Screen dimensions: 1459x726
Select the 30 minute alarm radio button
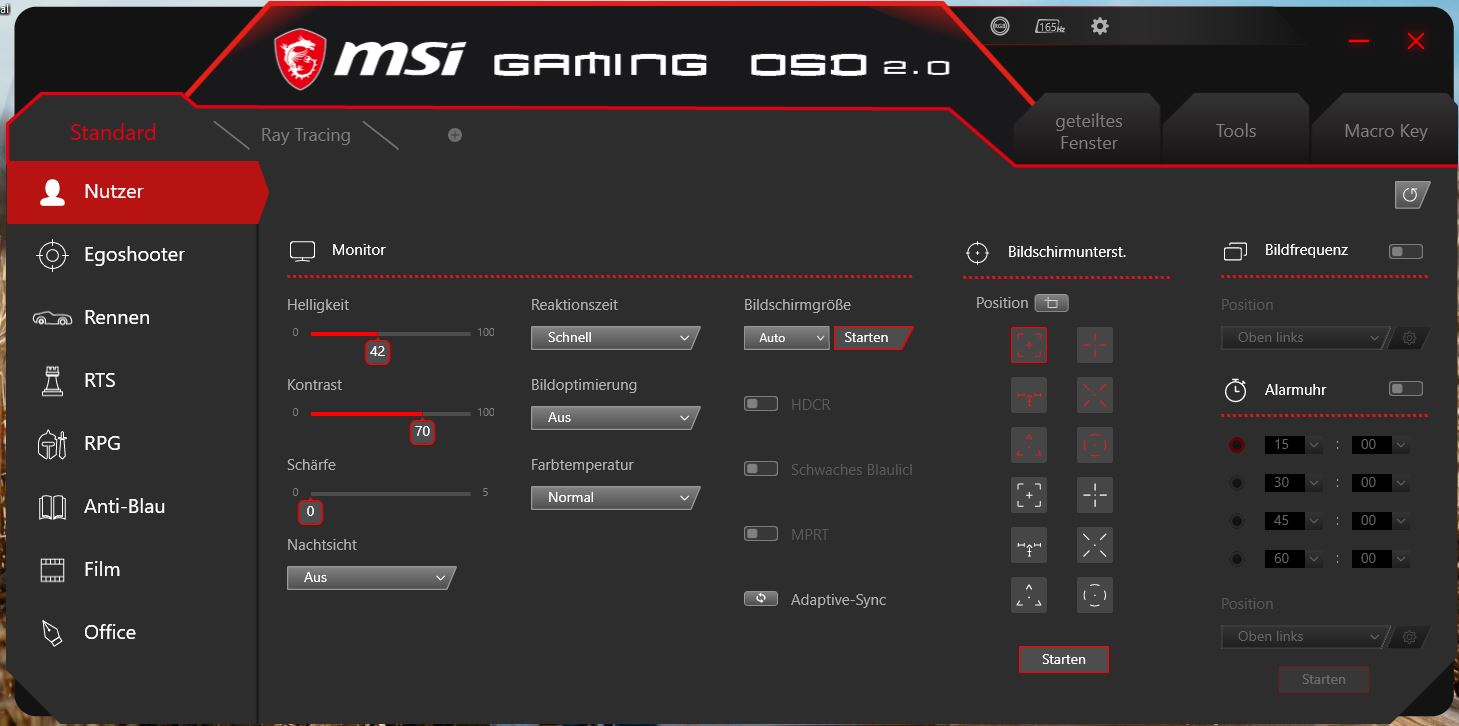(x=1237, y=483)
